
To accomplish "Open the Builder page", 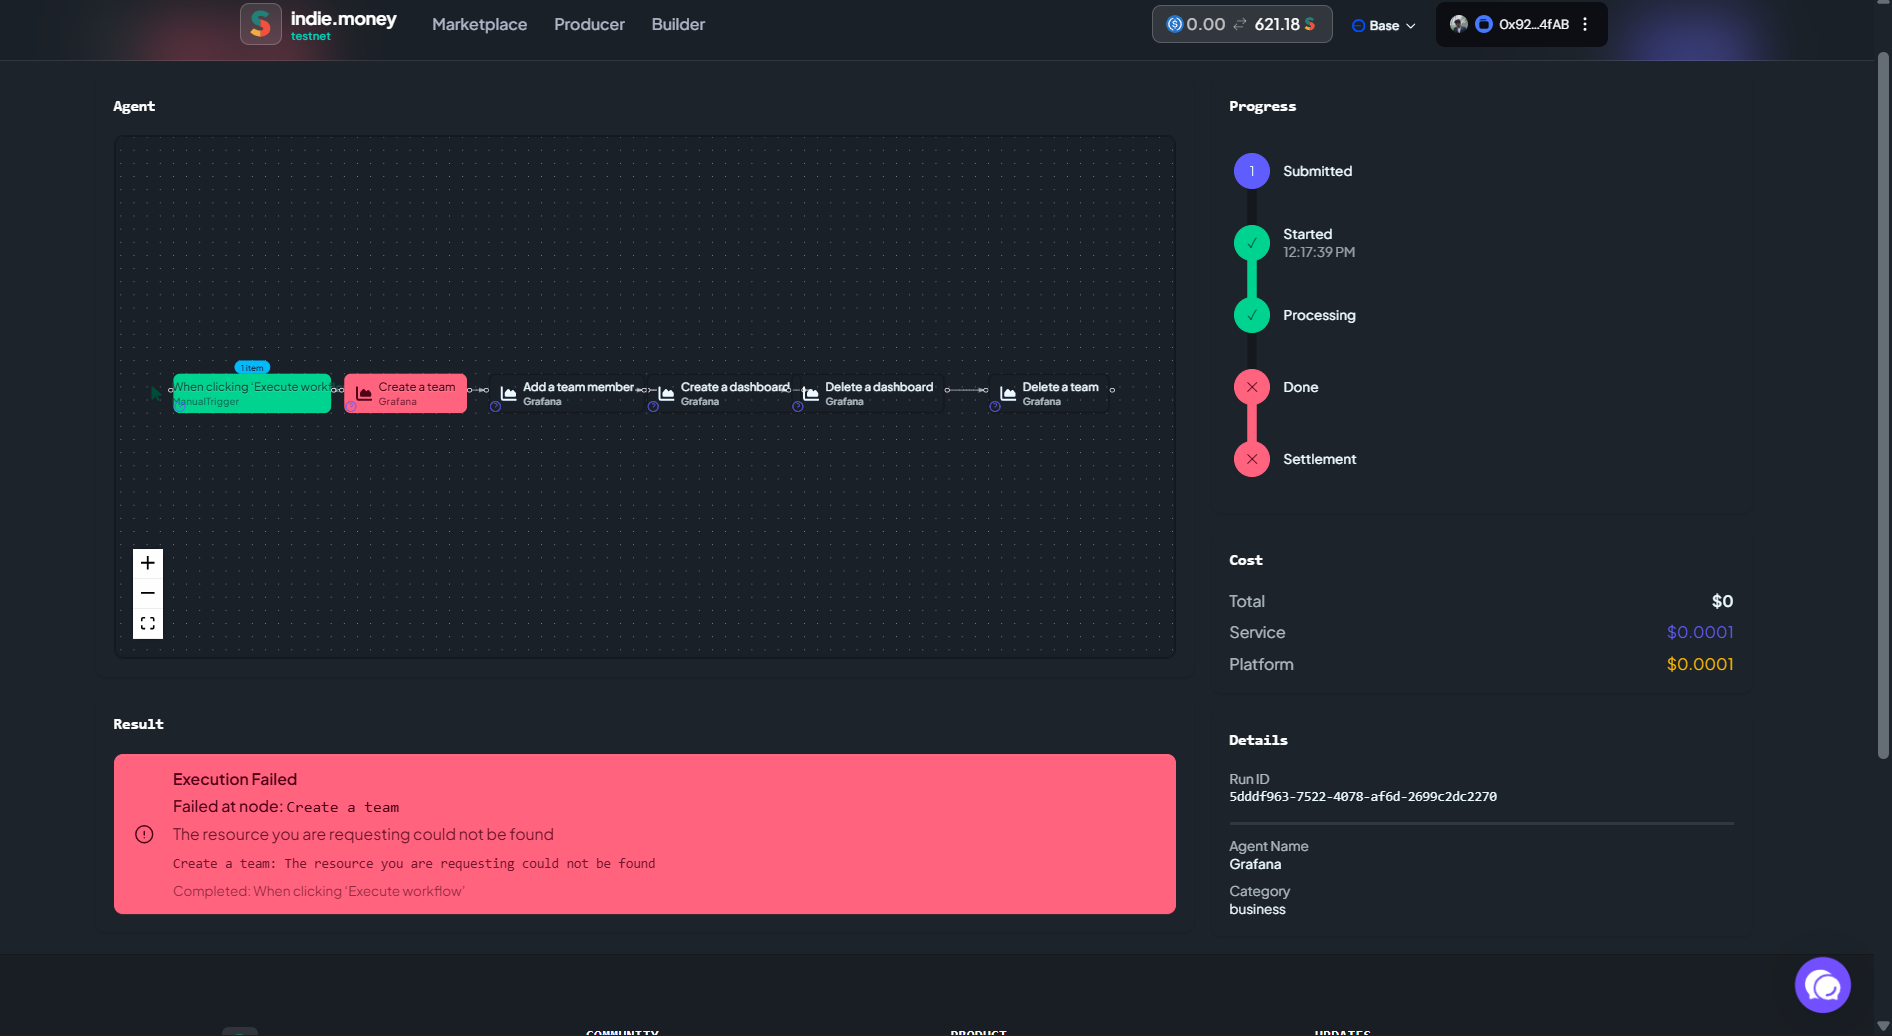I will tap(678, 24).
